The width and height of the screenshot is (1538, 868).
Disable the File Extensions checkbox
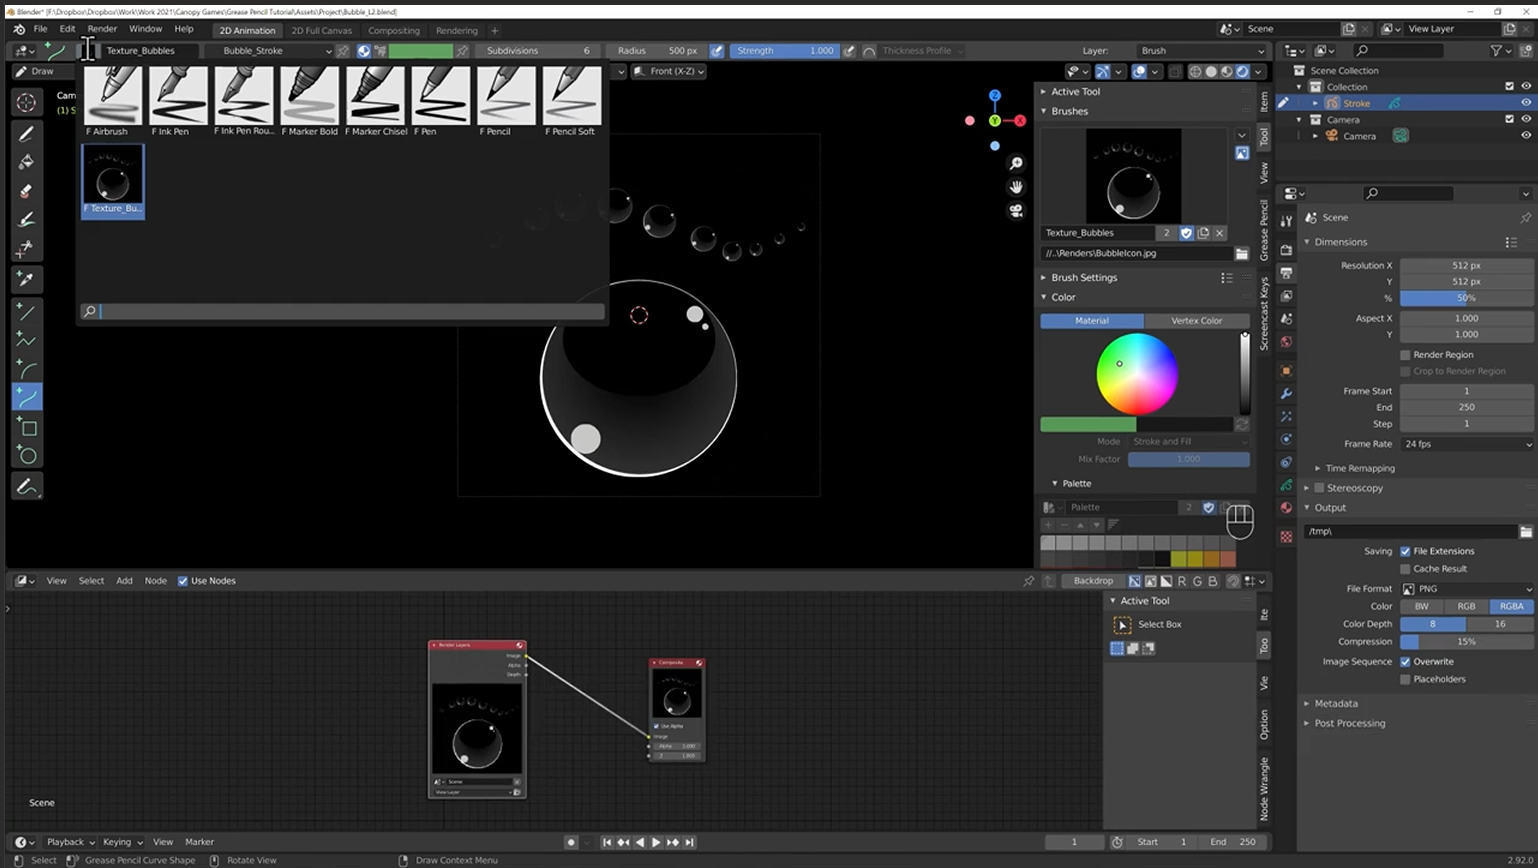point(1405,551)
